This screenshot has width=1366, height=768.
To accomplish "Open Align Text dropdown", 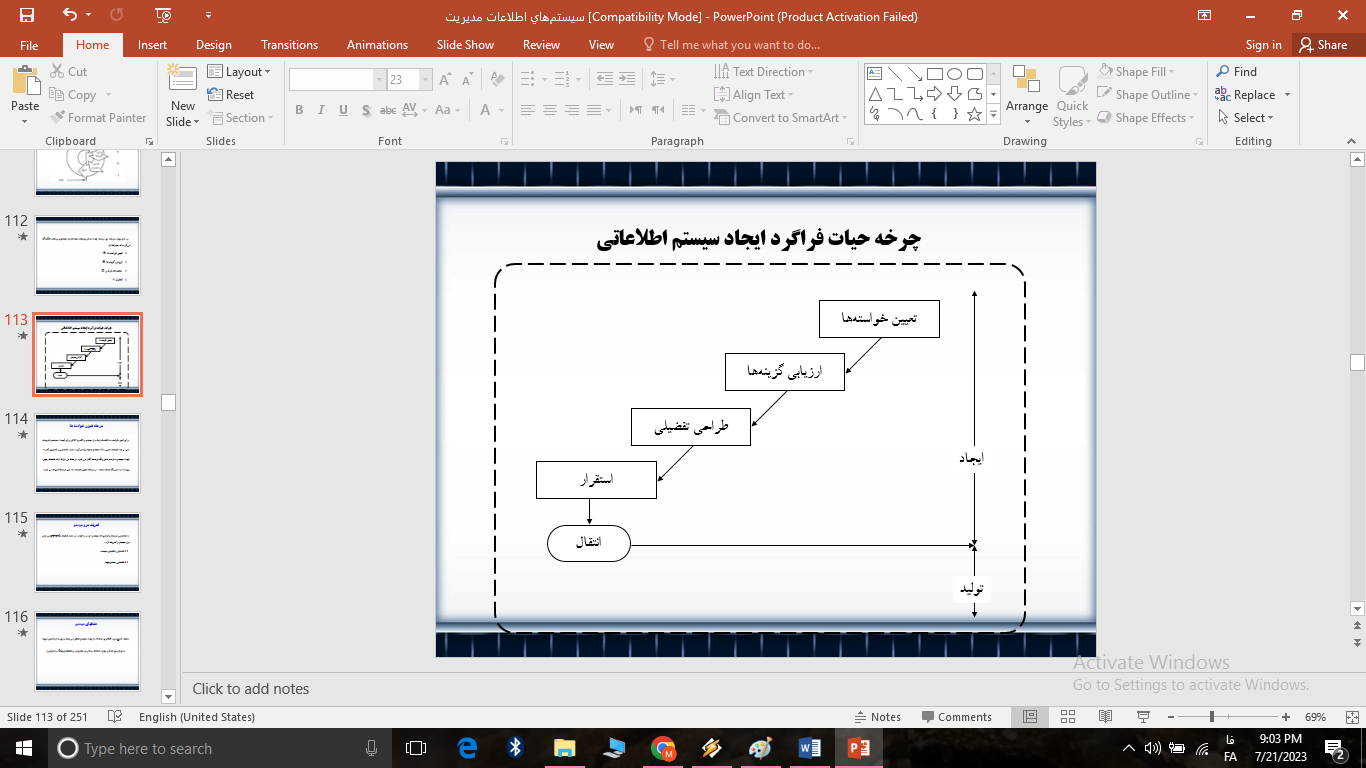I will tap(753, 95).
